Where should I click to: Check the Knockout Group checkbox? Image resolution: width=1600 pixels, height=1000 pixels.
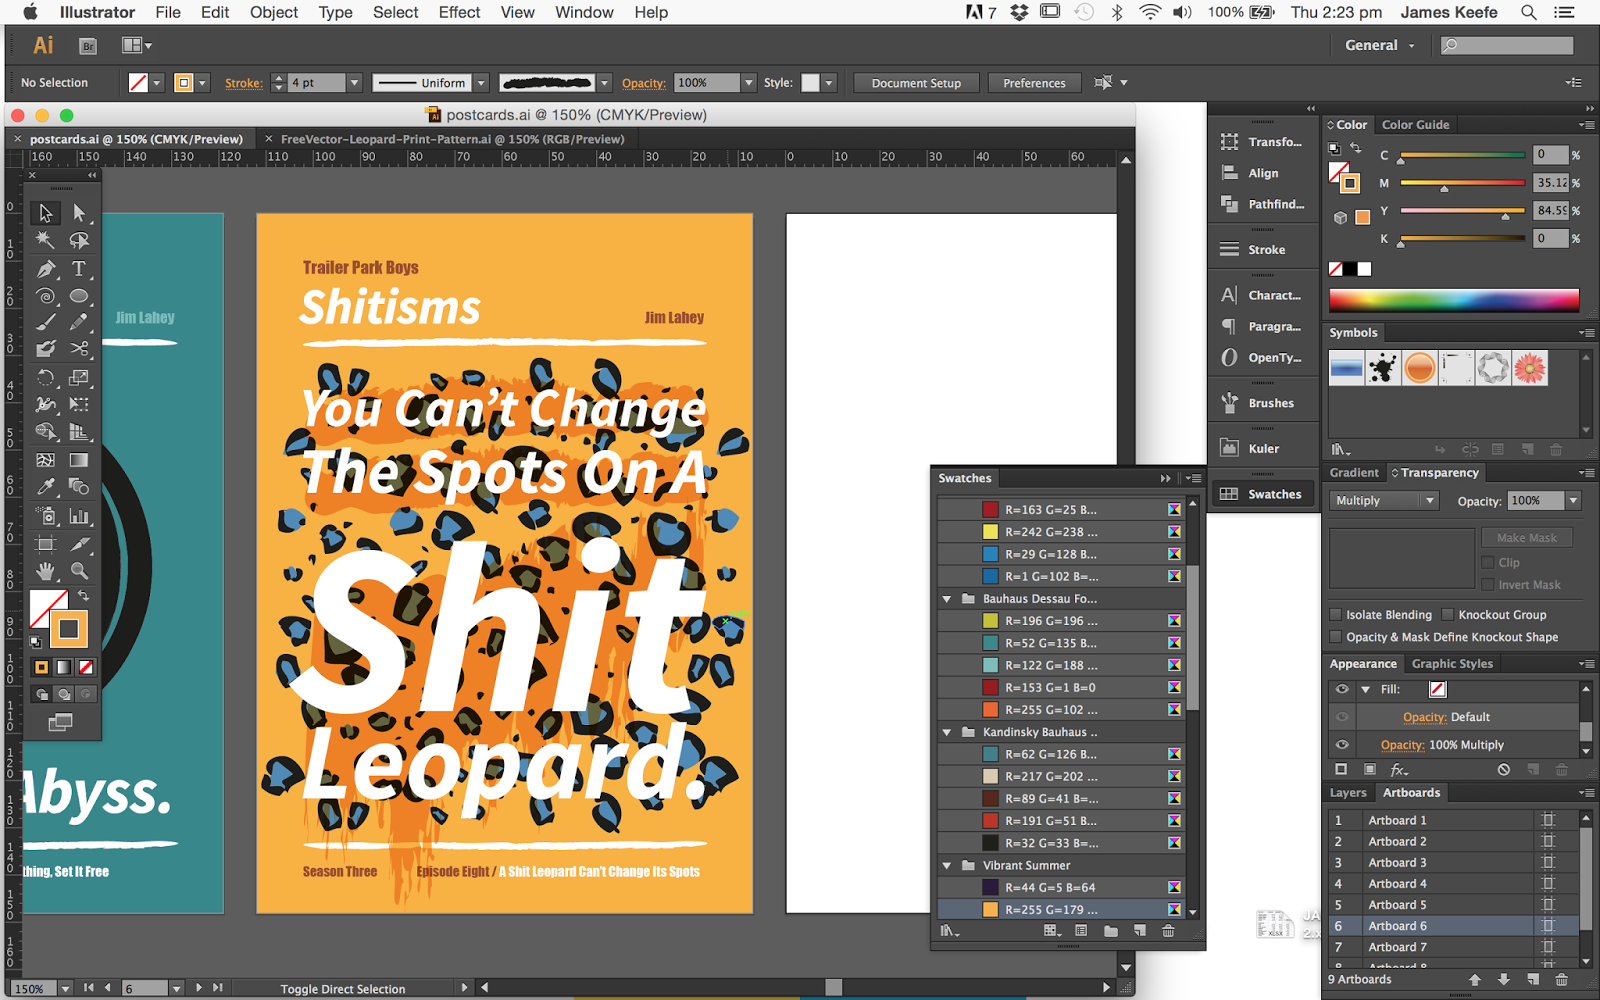tap(1448, 615)
